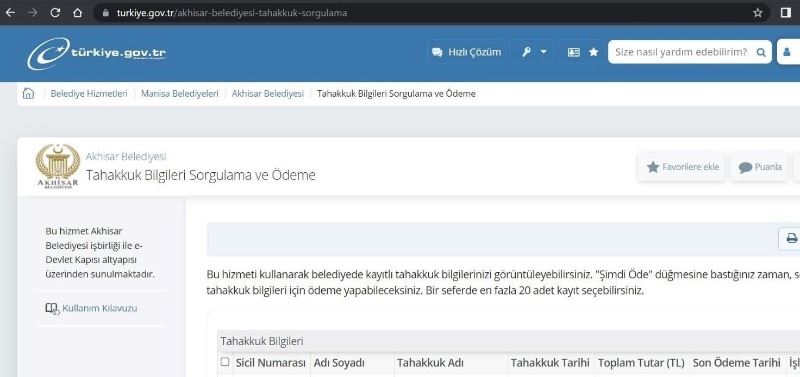Open the user profile icon
The width and height of the screenshot is (800, 377).
point(788,52)
